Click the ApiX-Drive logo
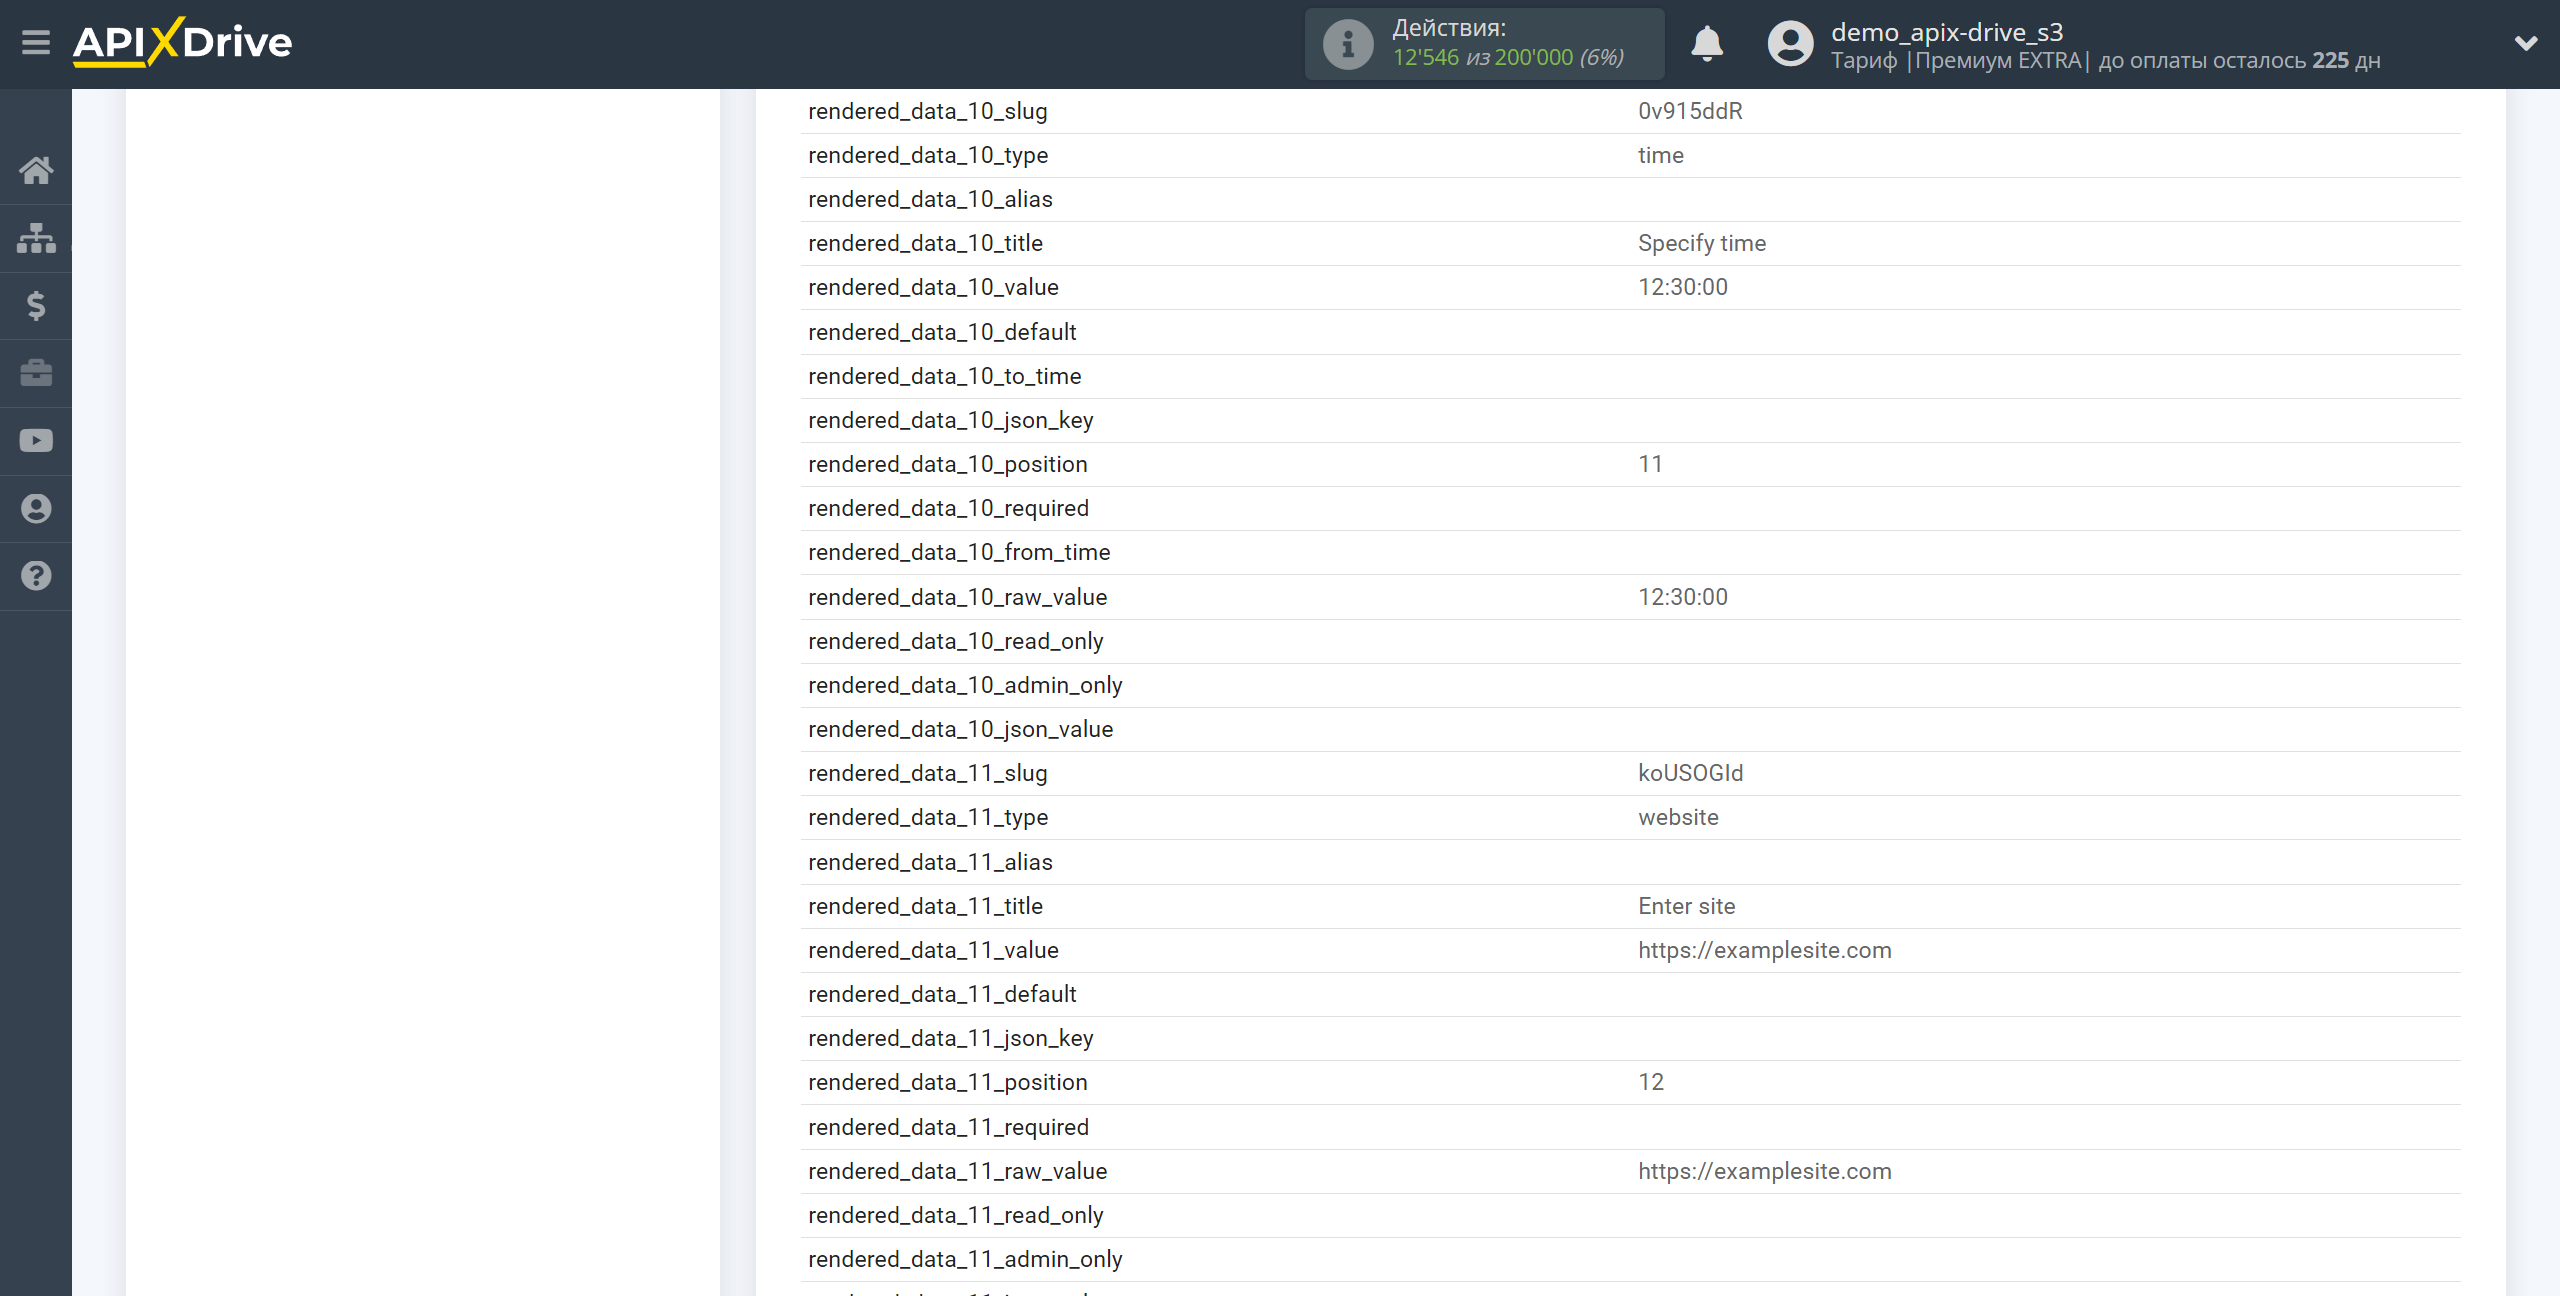2560x1296 pixels. point(182,43)
